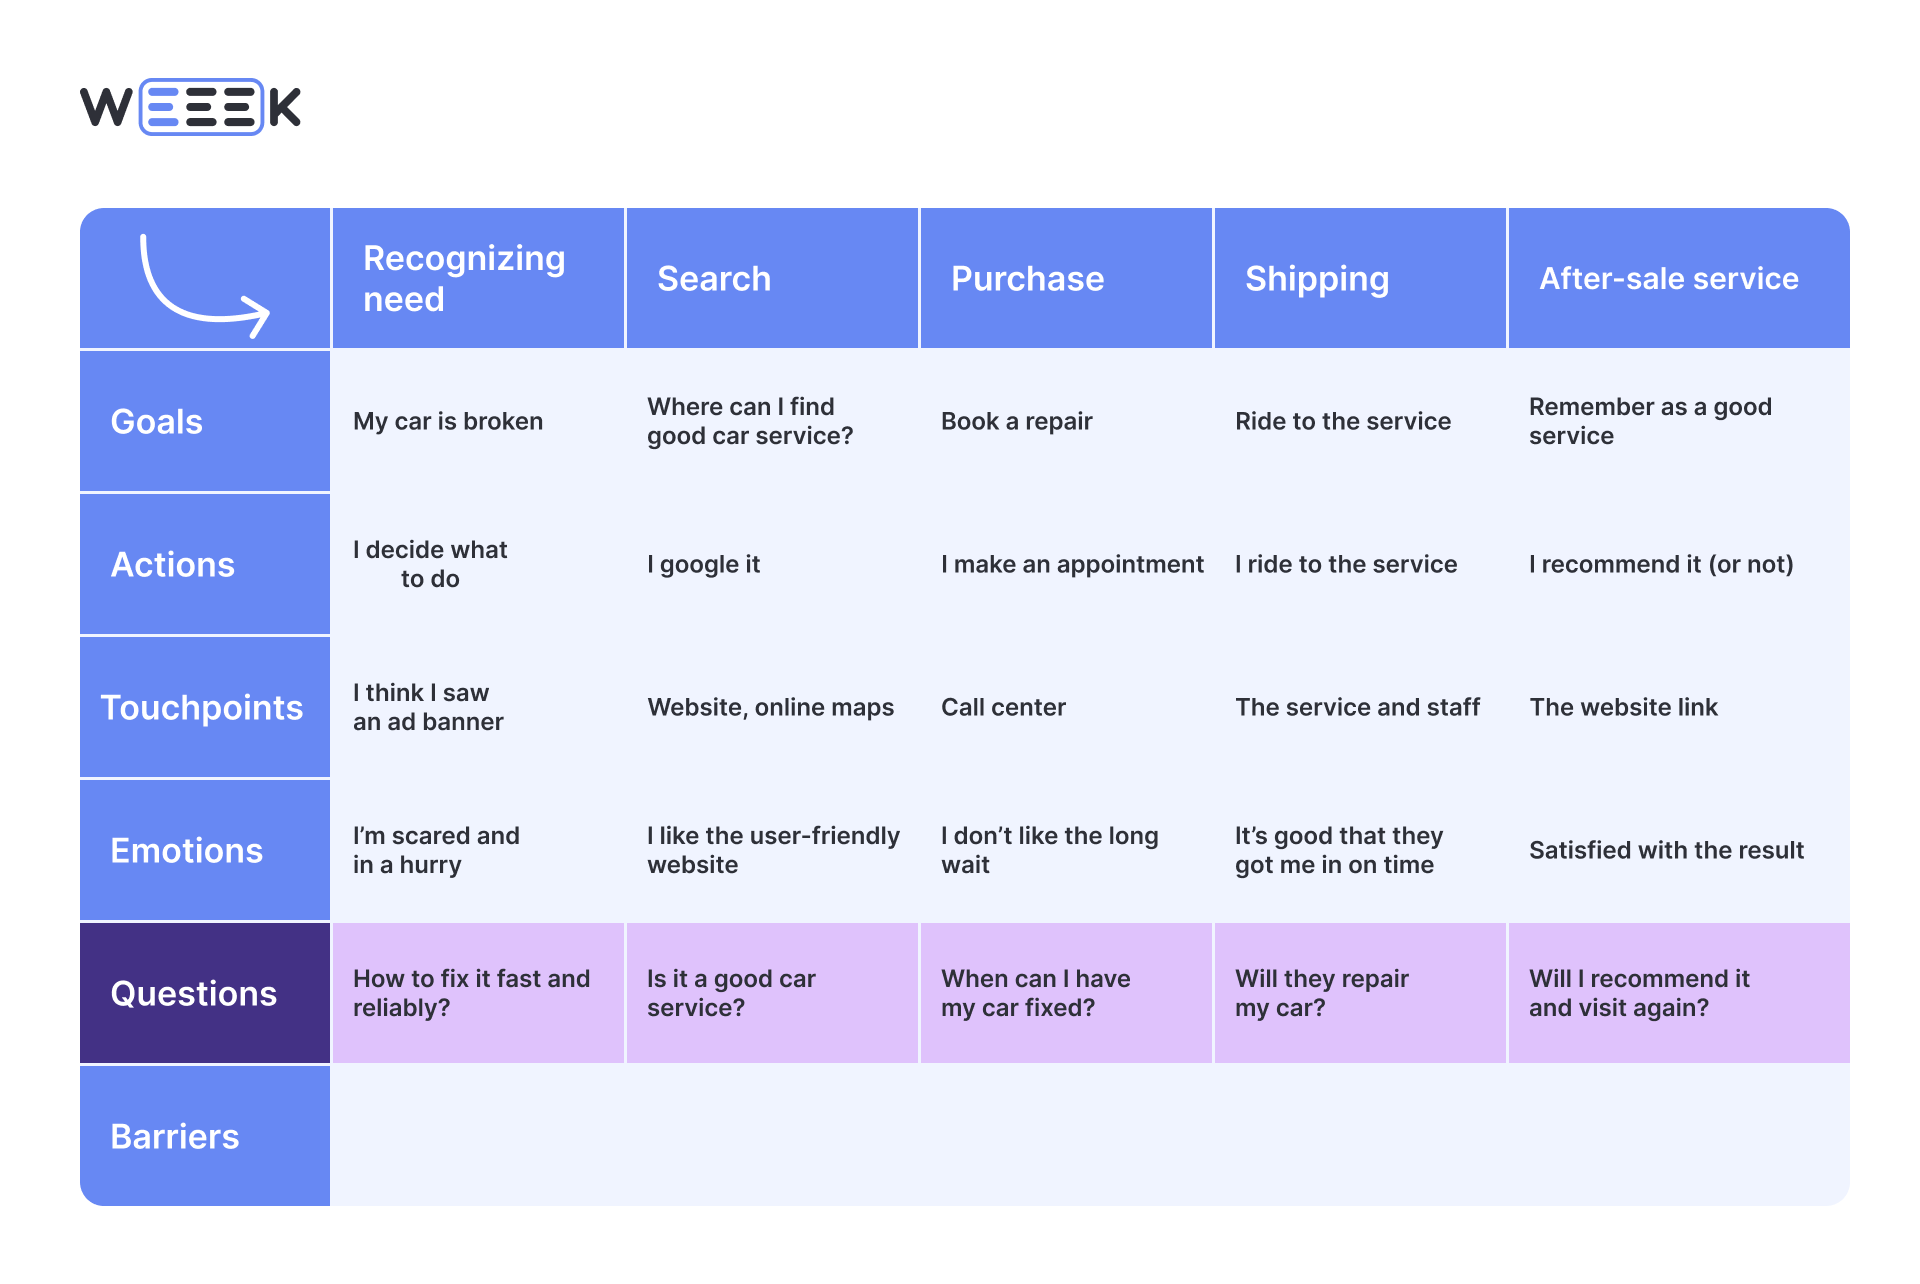Viewport: 1920px width, 1284px height.
Task: Click the WEEEK logo
Action: tap(190, 107)
